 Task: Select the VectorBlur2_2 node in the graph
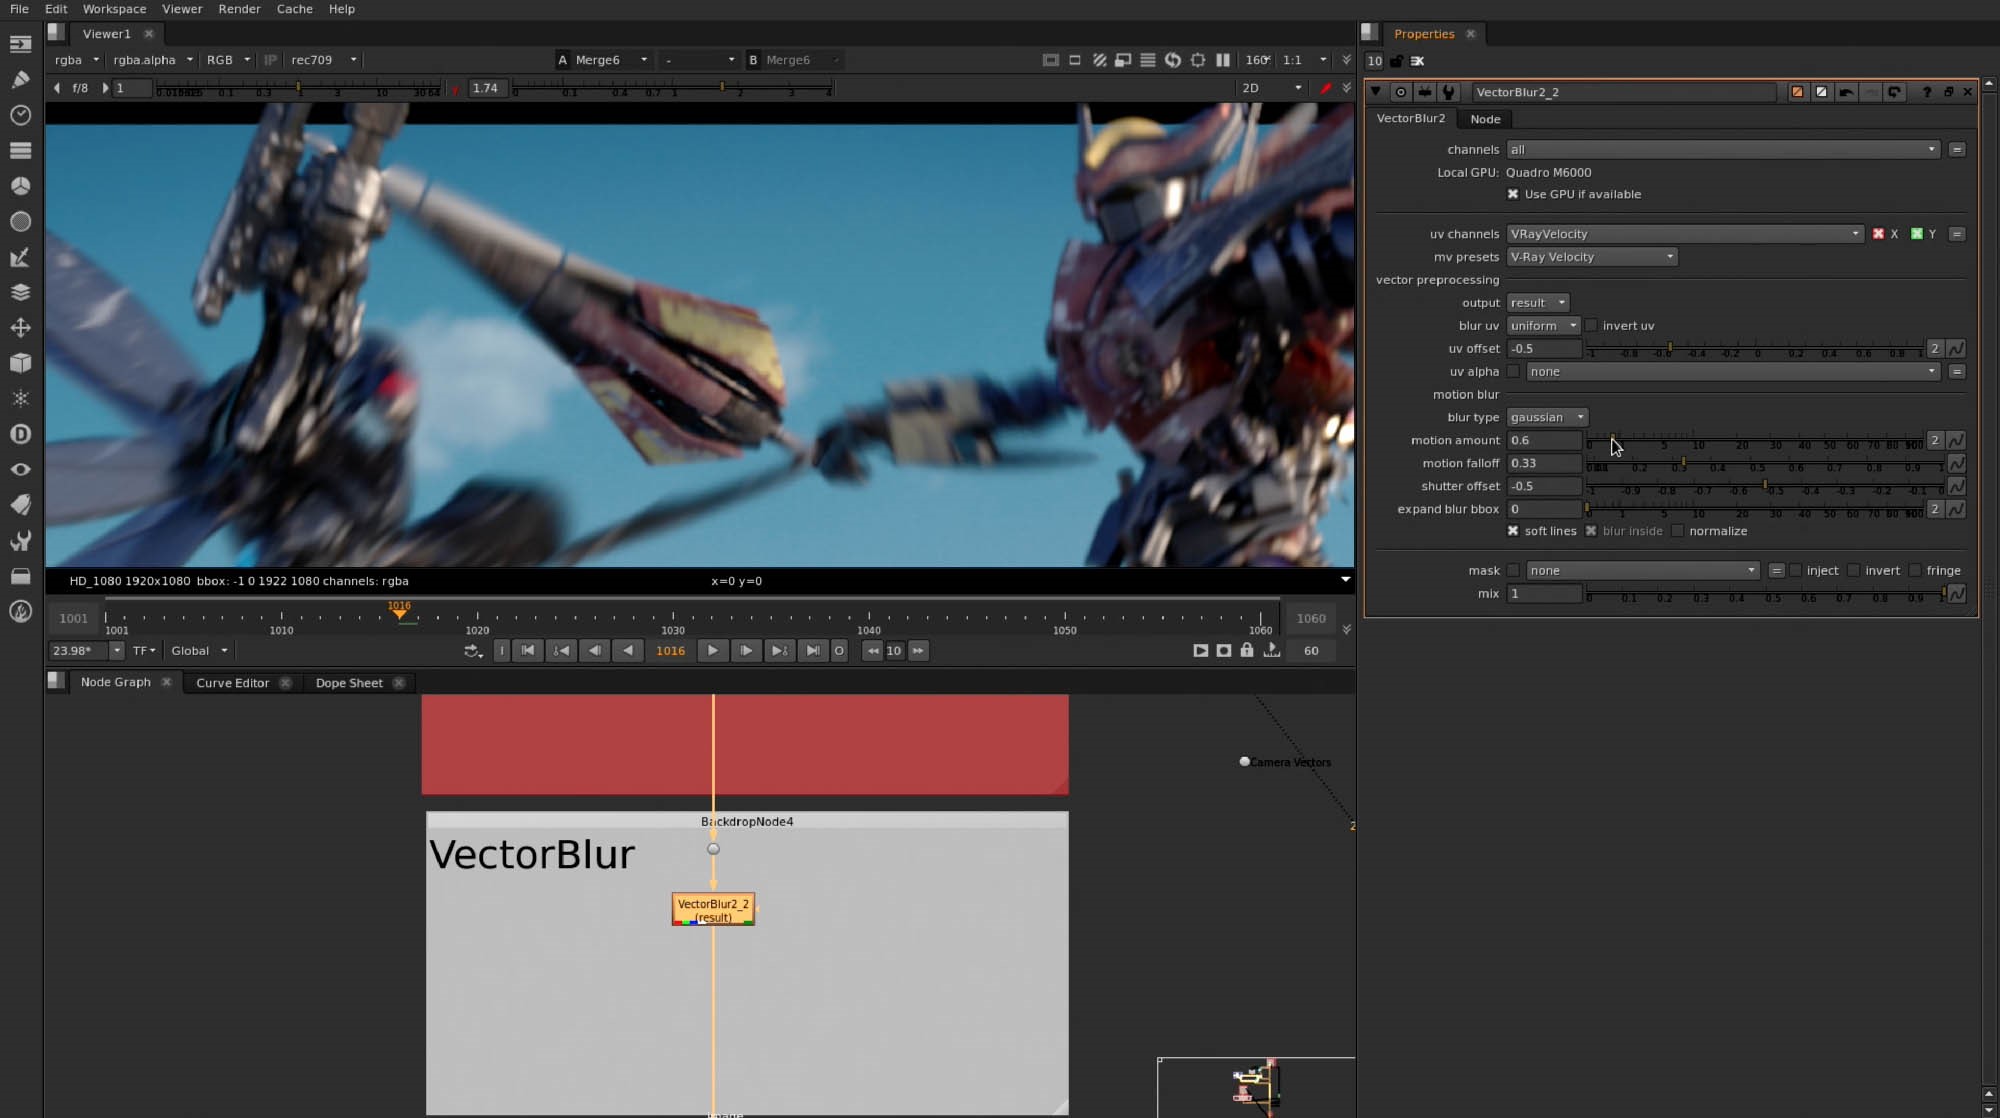point(713,909)
